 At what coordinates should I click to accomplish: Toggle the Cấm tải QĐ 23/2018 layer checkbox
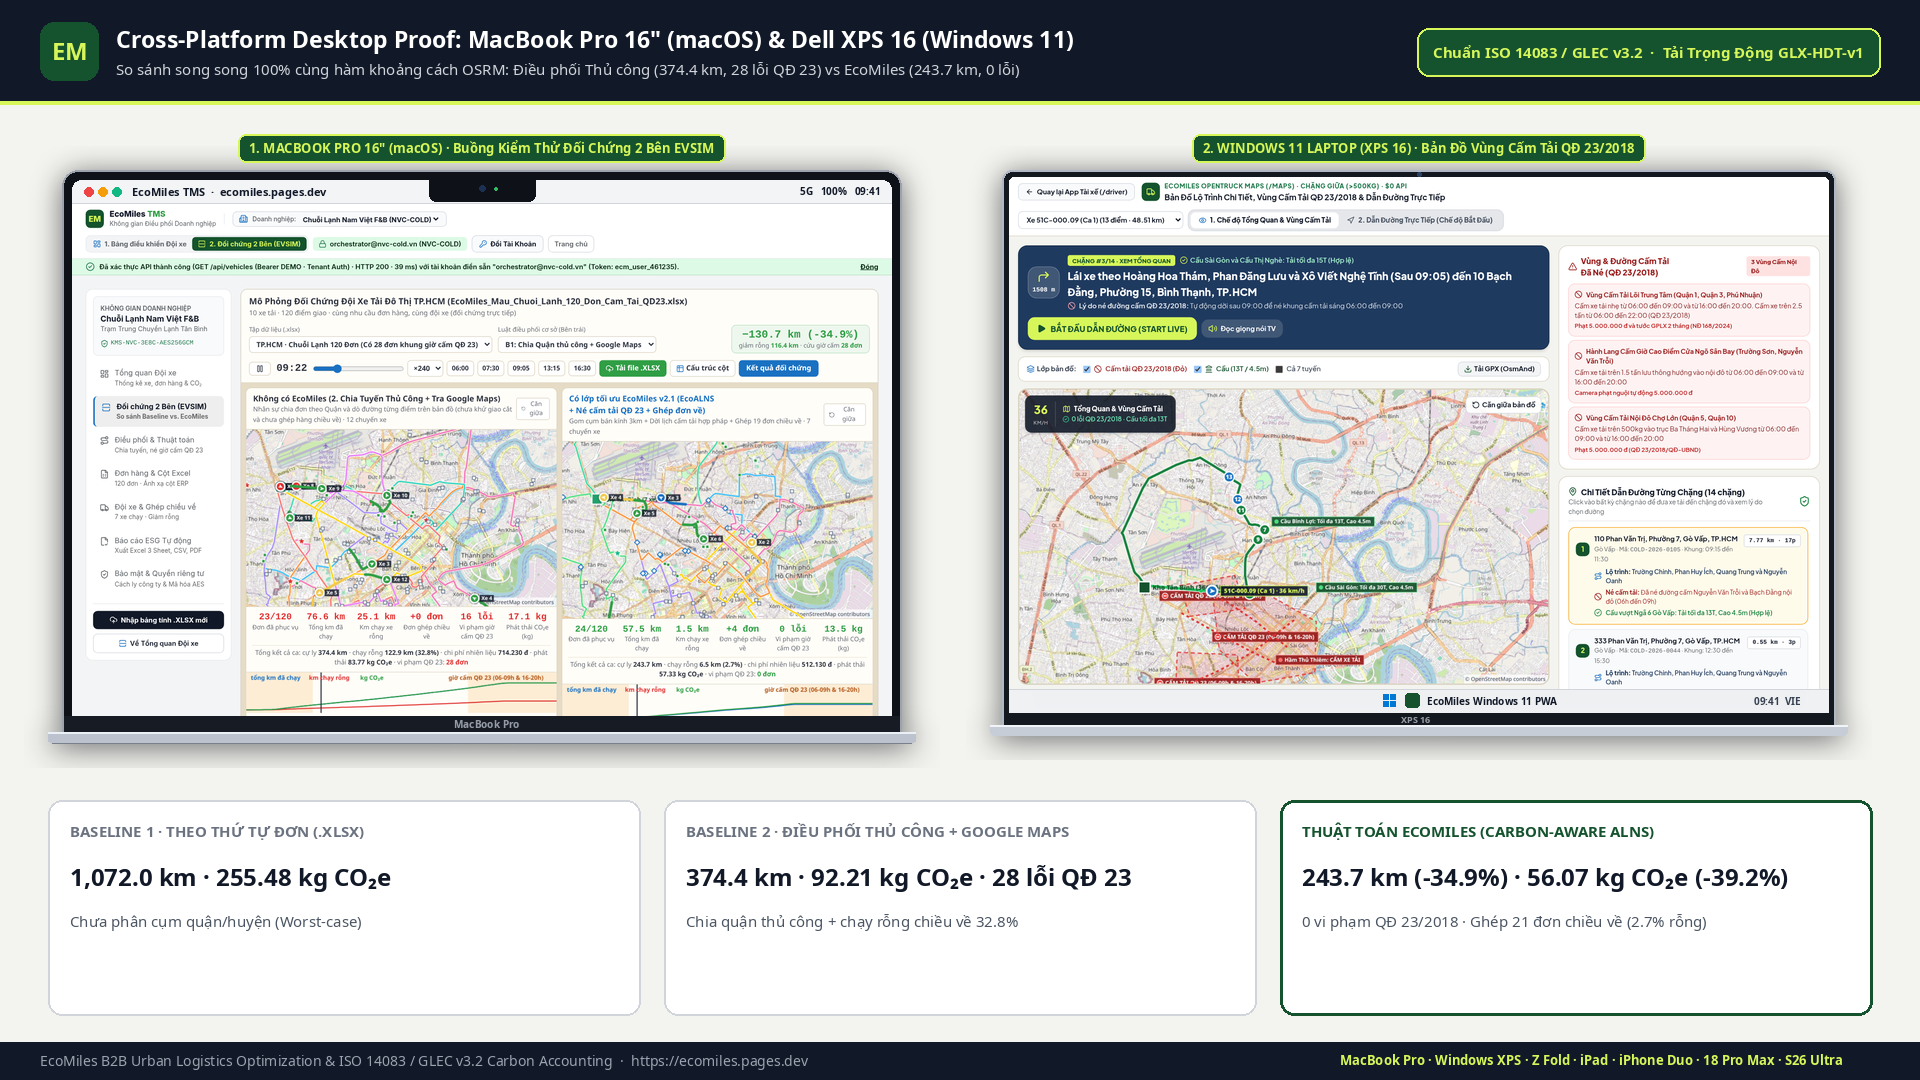1087,369
